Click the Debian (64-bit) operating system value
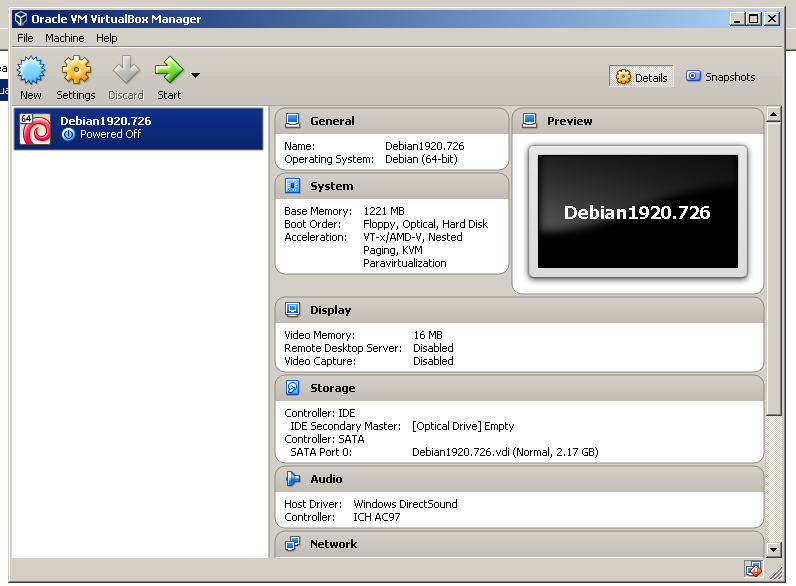Screen dimensions: 796x586 coord(421,159)
